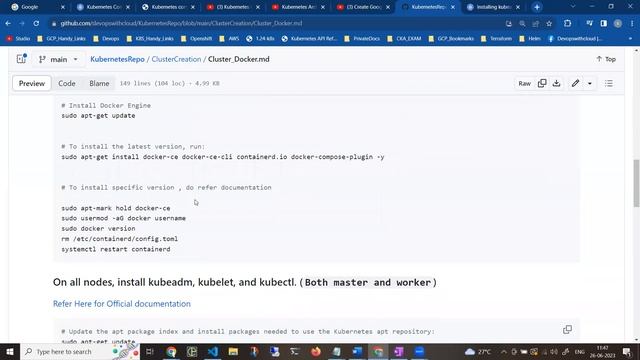Viewport: 640px width, 360px height.
Task: Switch to Installing kubeadm tab
Action: click(494, 7)
